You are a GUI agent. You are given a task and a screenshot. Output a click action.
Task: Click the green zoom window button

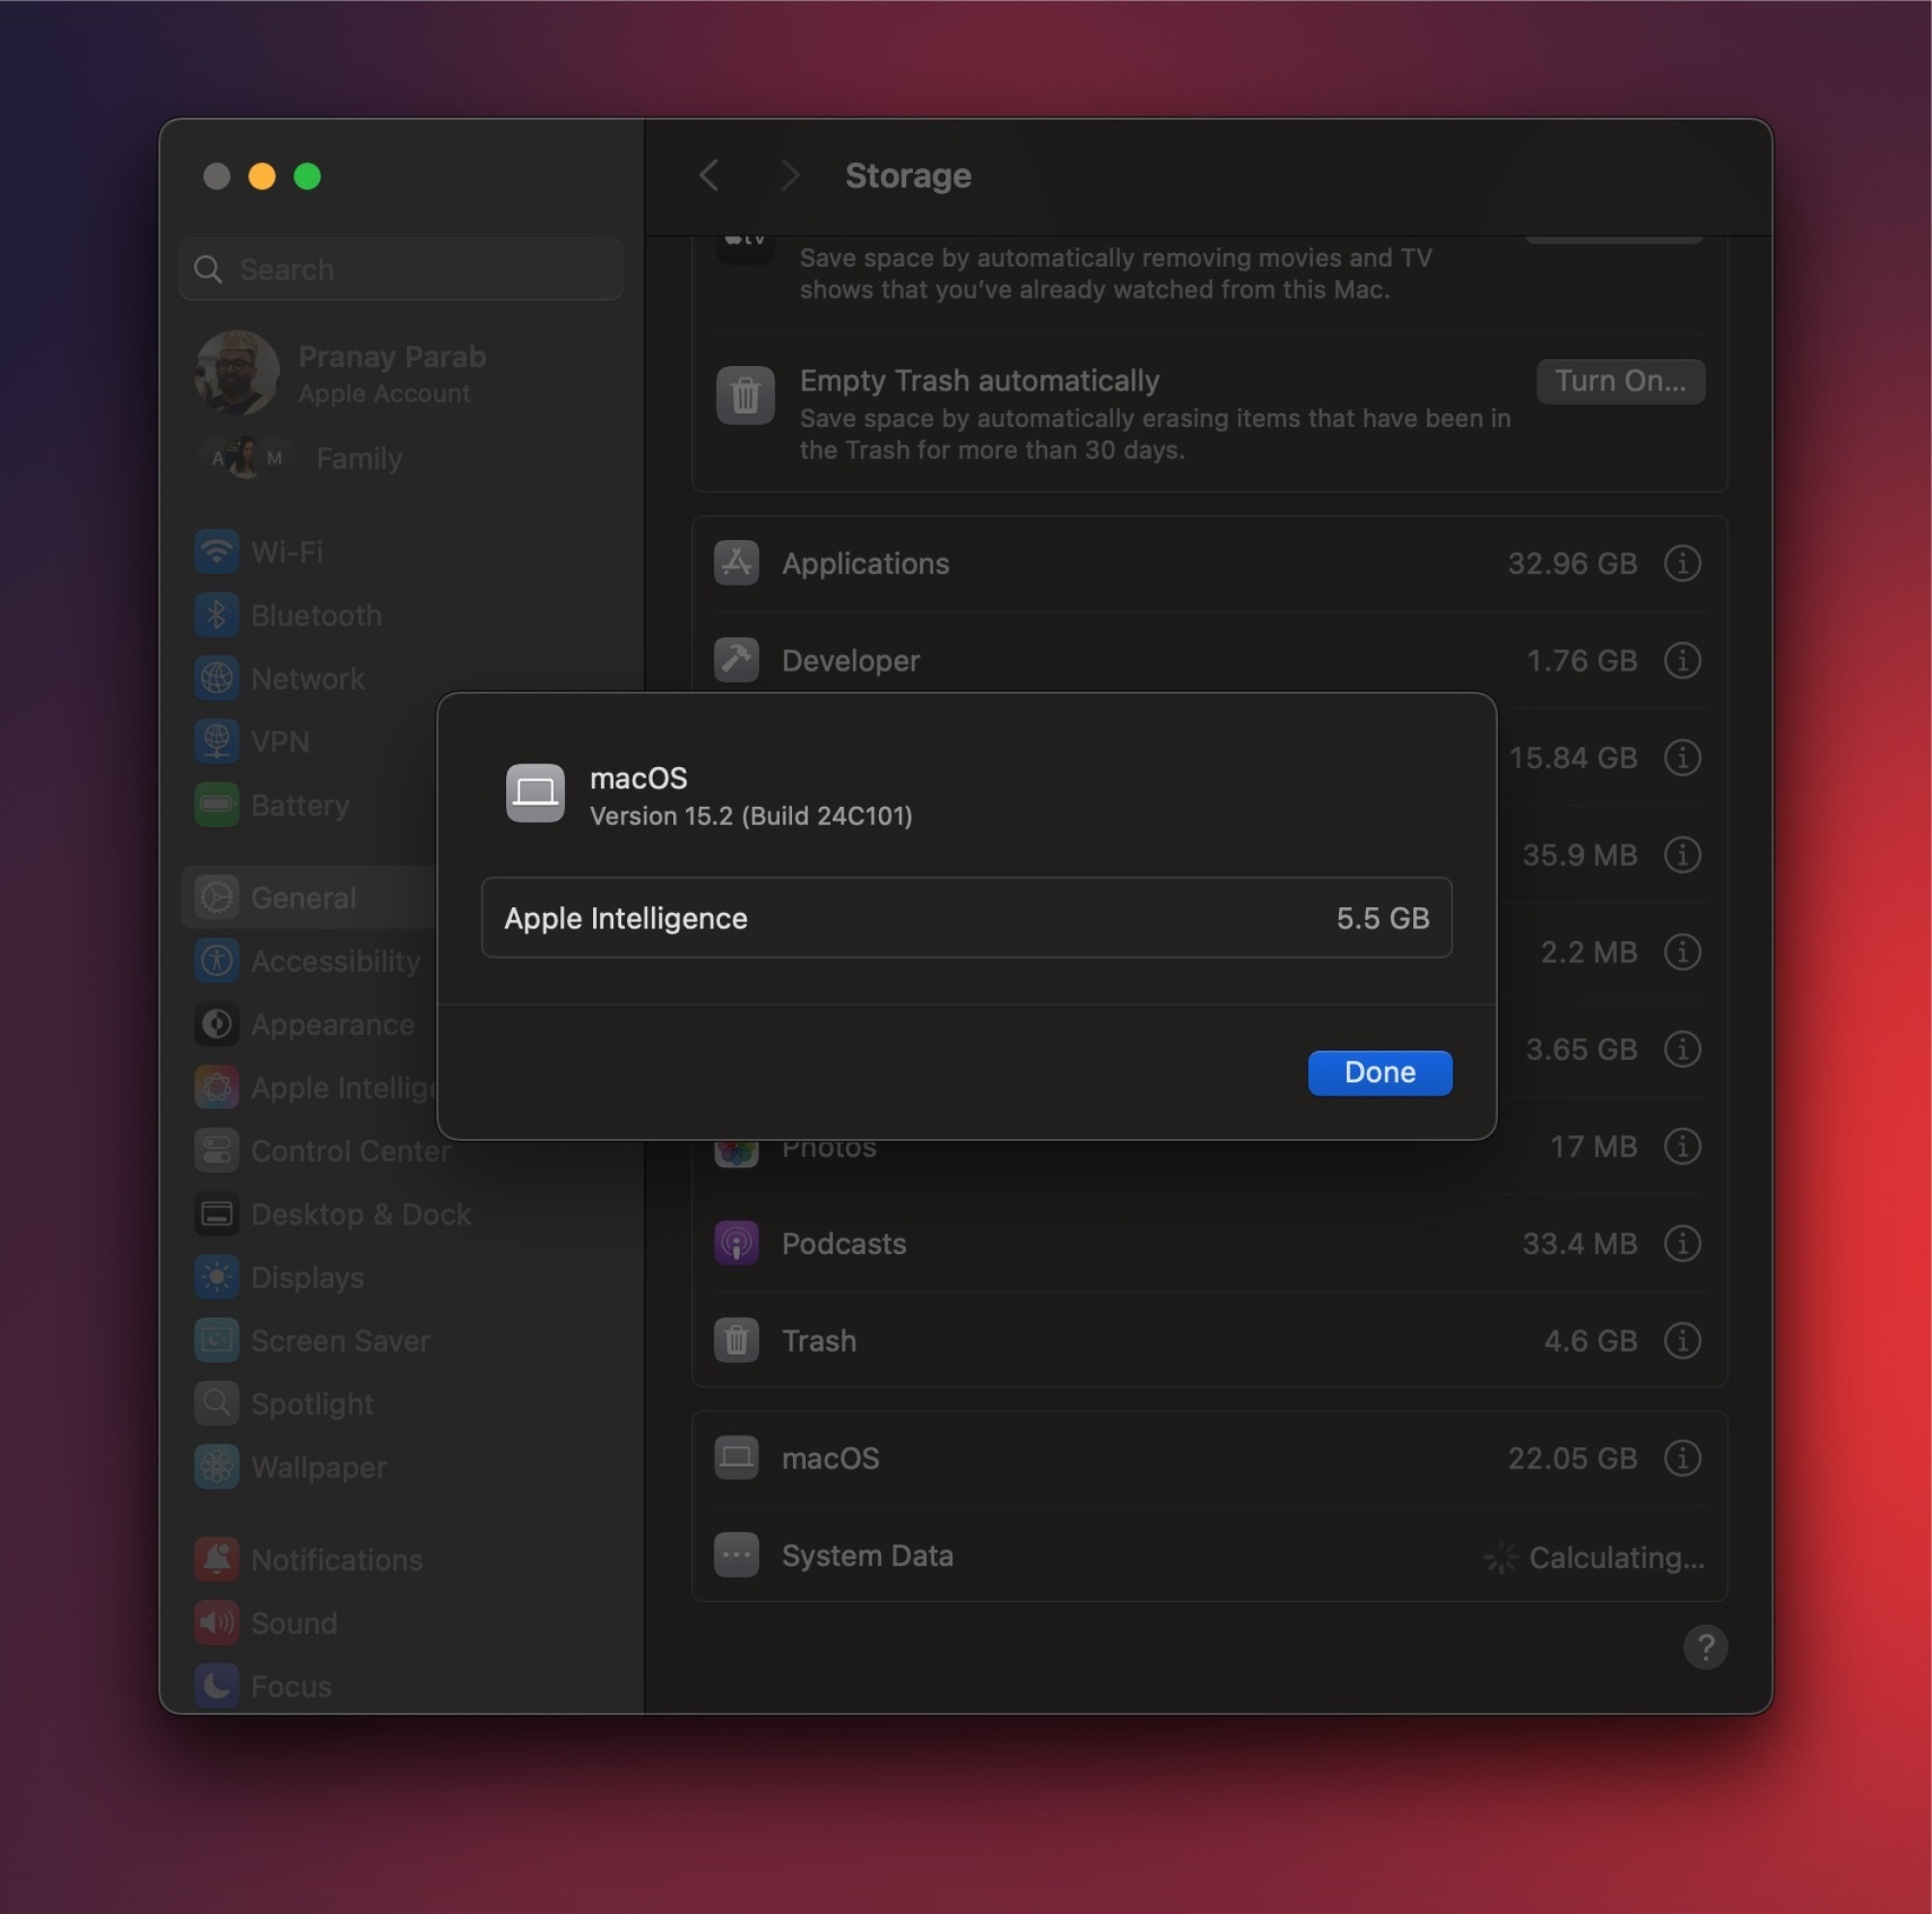pos(307,176)
